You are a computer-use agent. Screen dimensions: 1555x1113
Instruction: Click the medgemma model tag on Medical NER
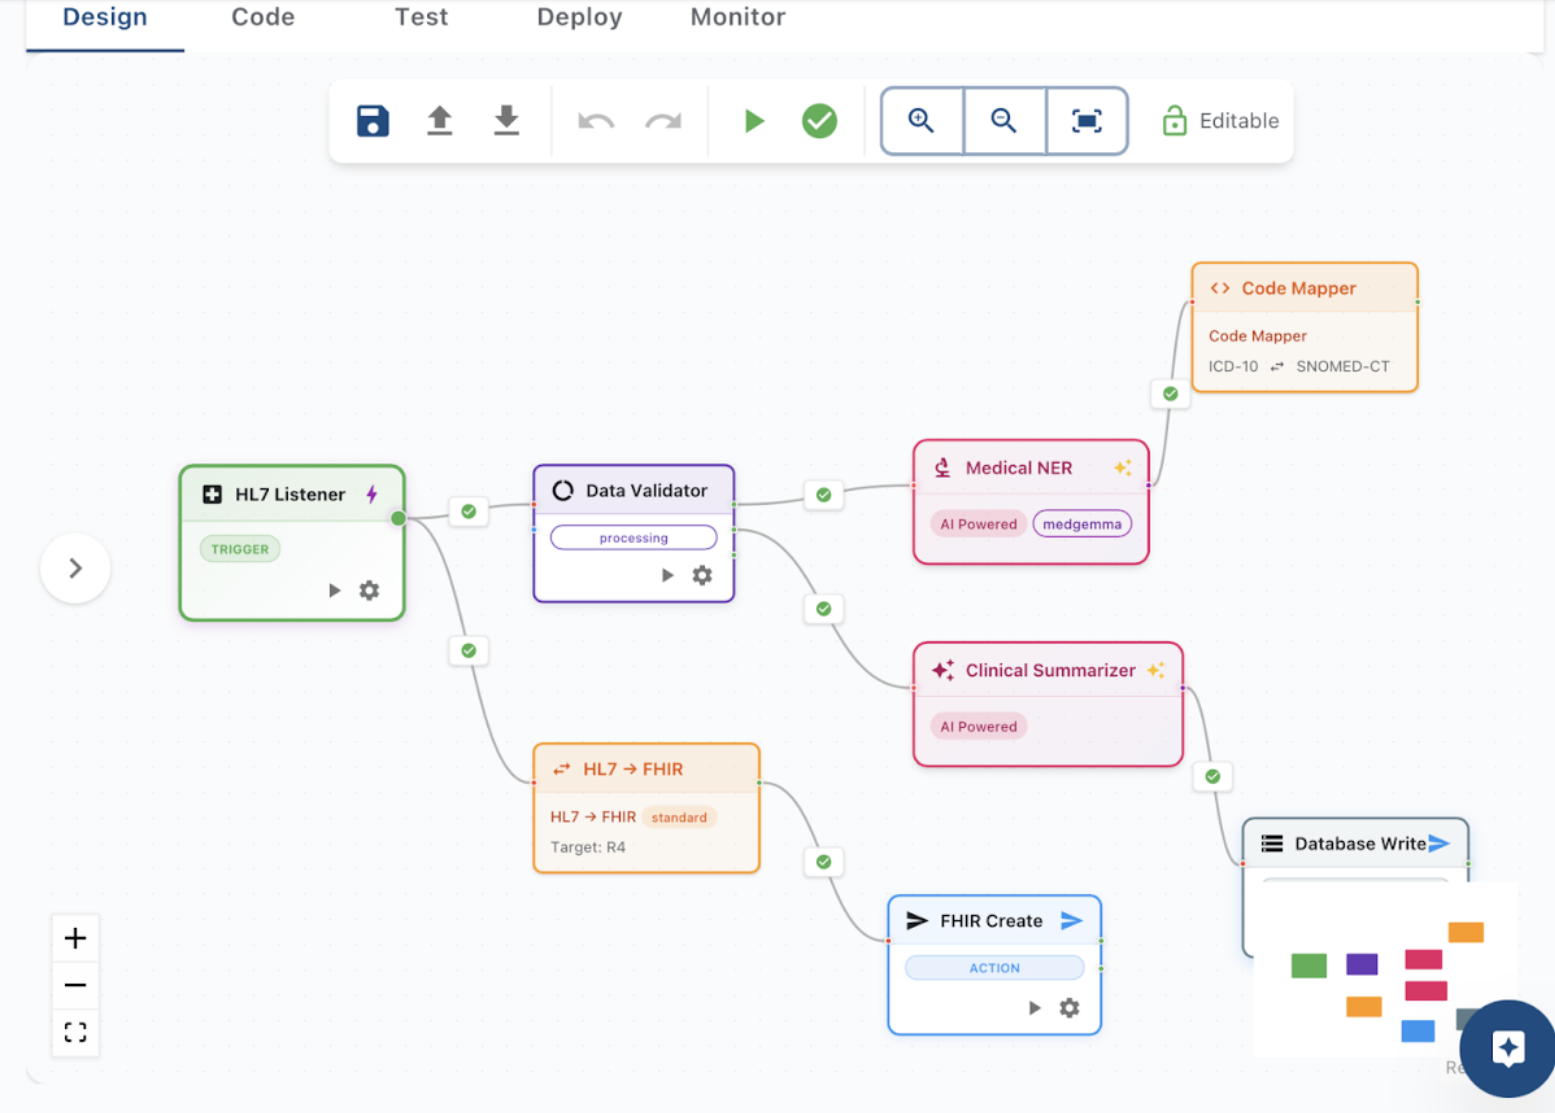tap(1081, 524)
